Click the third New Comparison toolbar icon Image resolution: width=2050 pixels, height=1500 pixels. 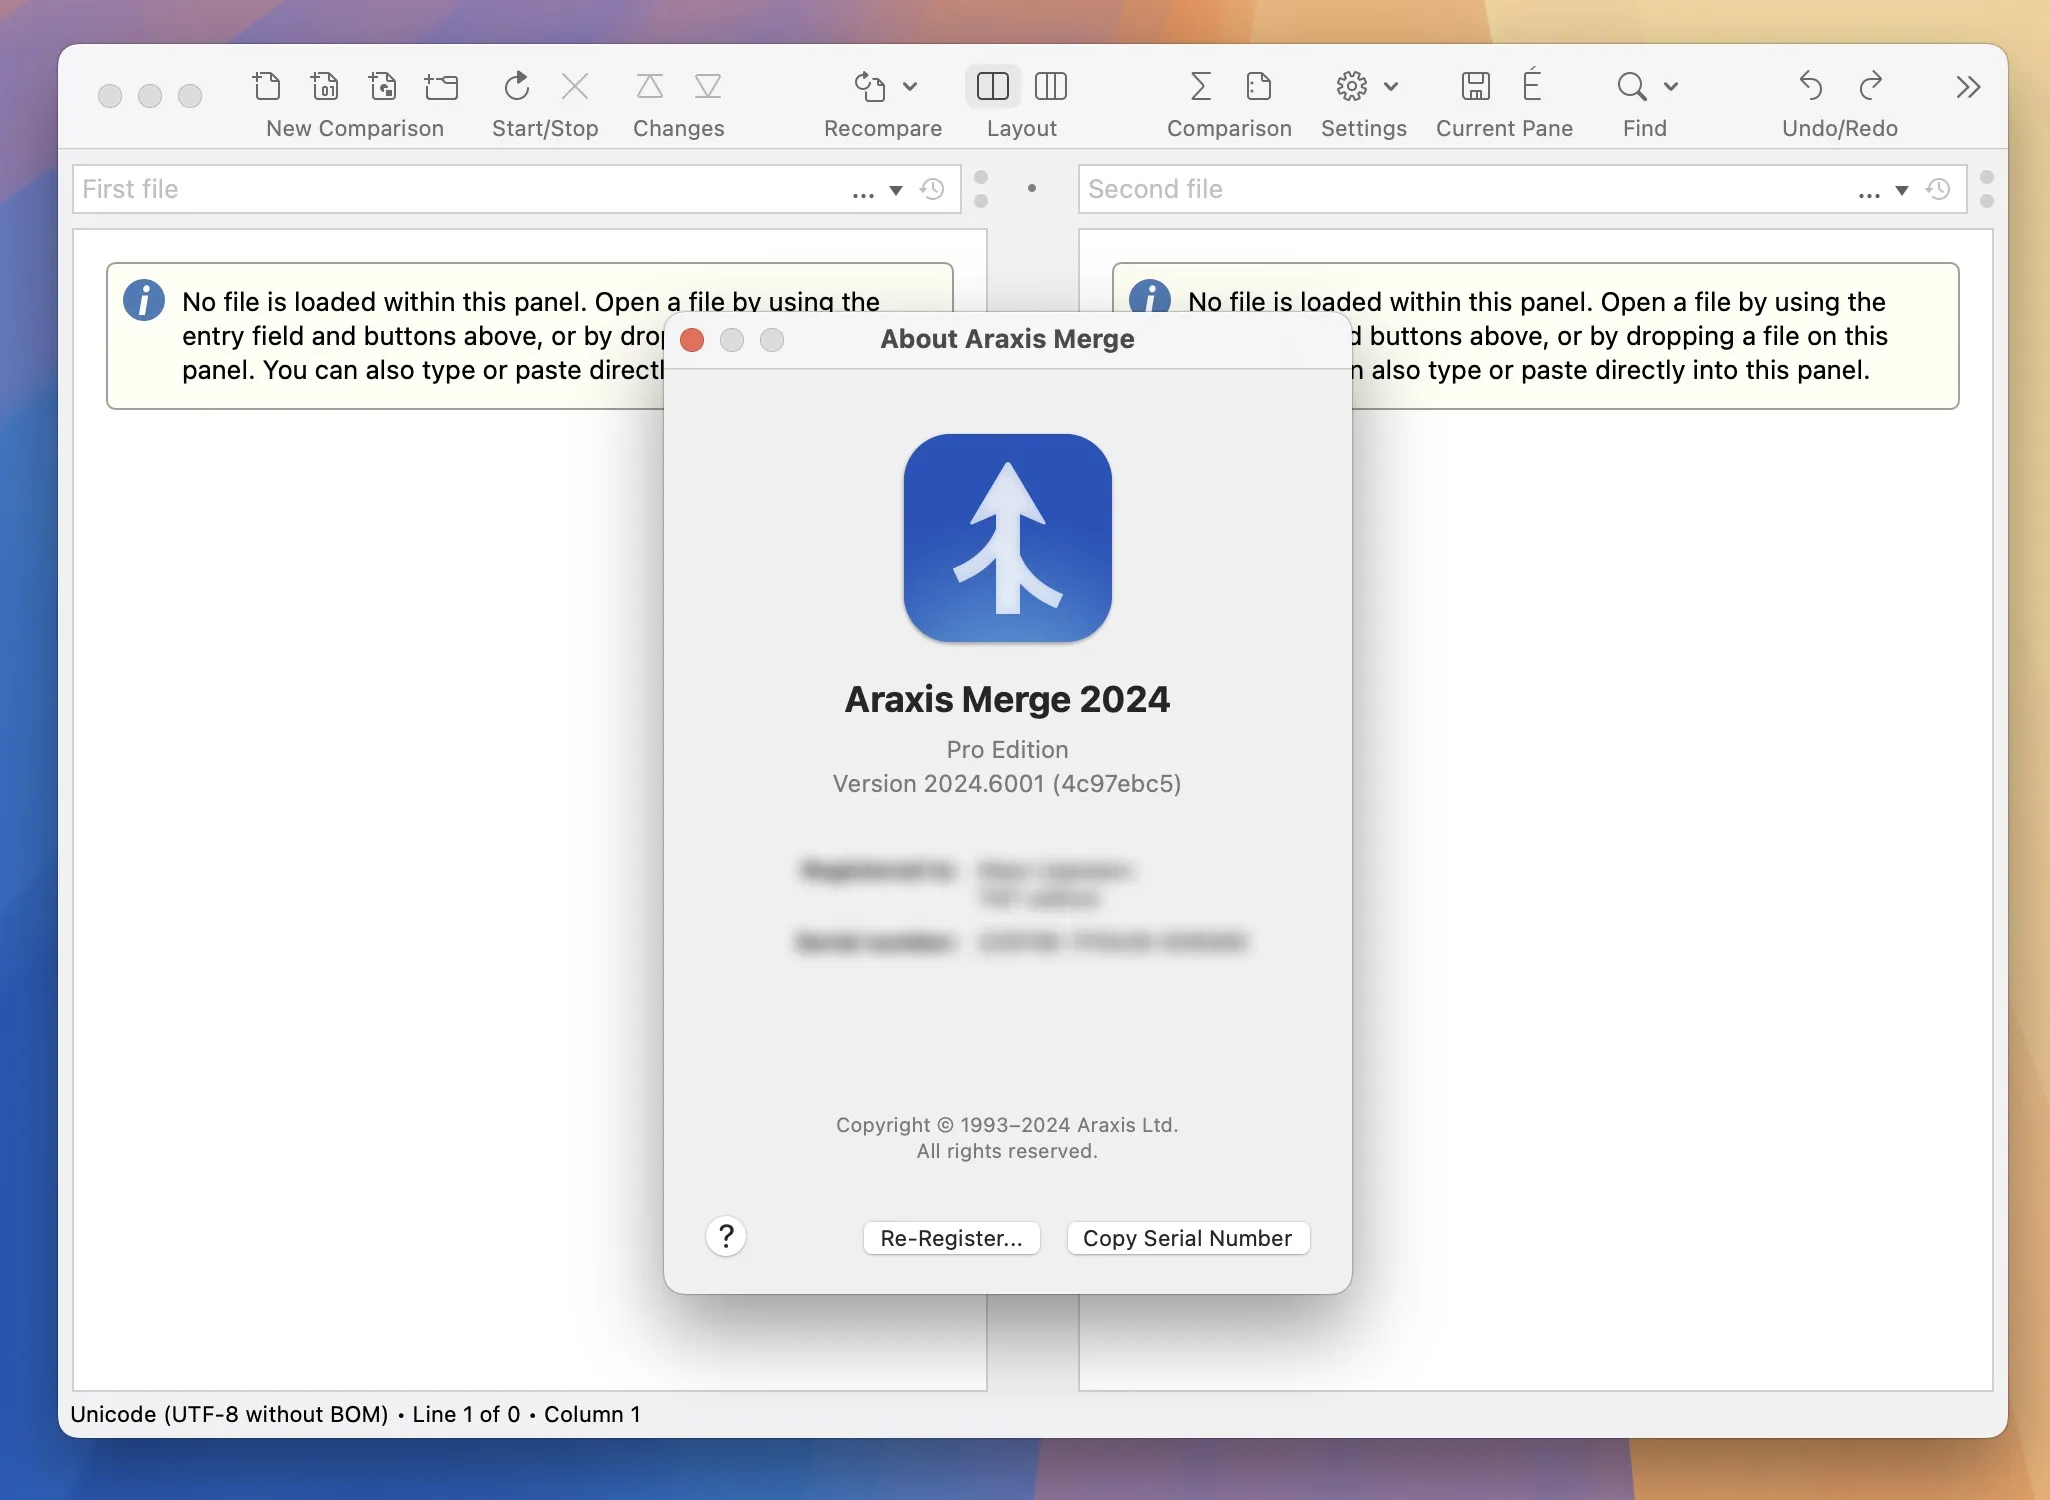[383, 86]
